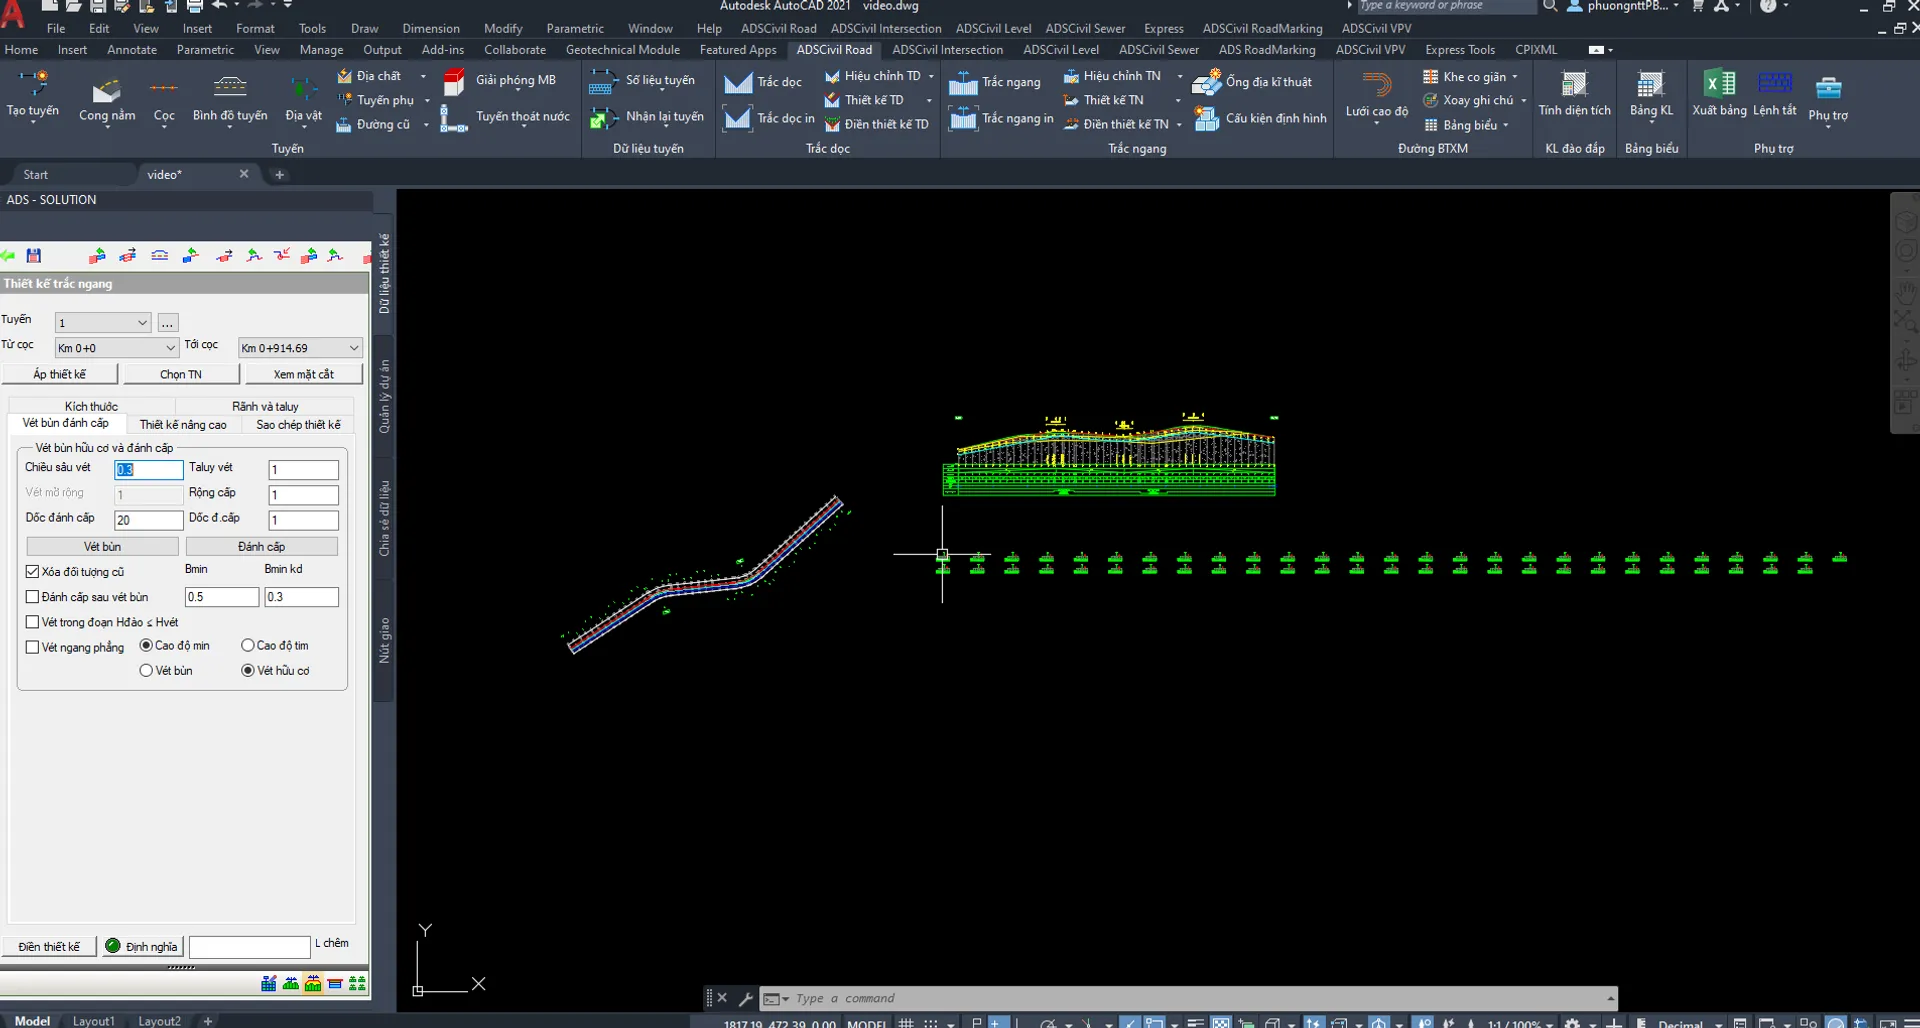Switch to the Layout1 tab
The image size is (1920, 1028).
[94, 1021]
